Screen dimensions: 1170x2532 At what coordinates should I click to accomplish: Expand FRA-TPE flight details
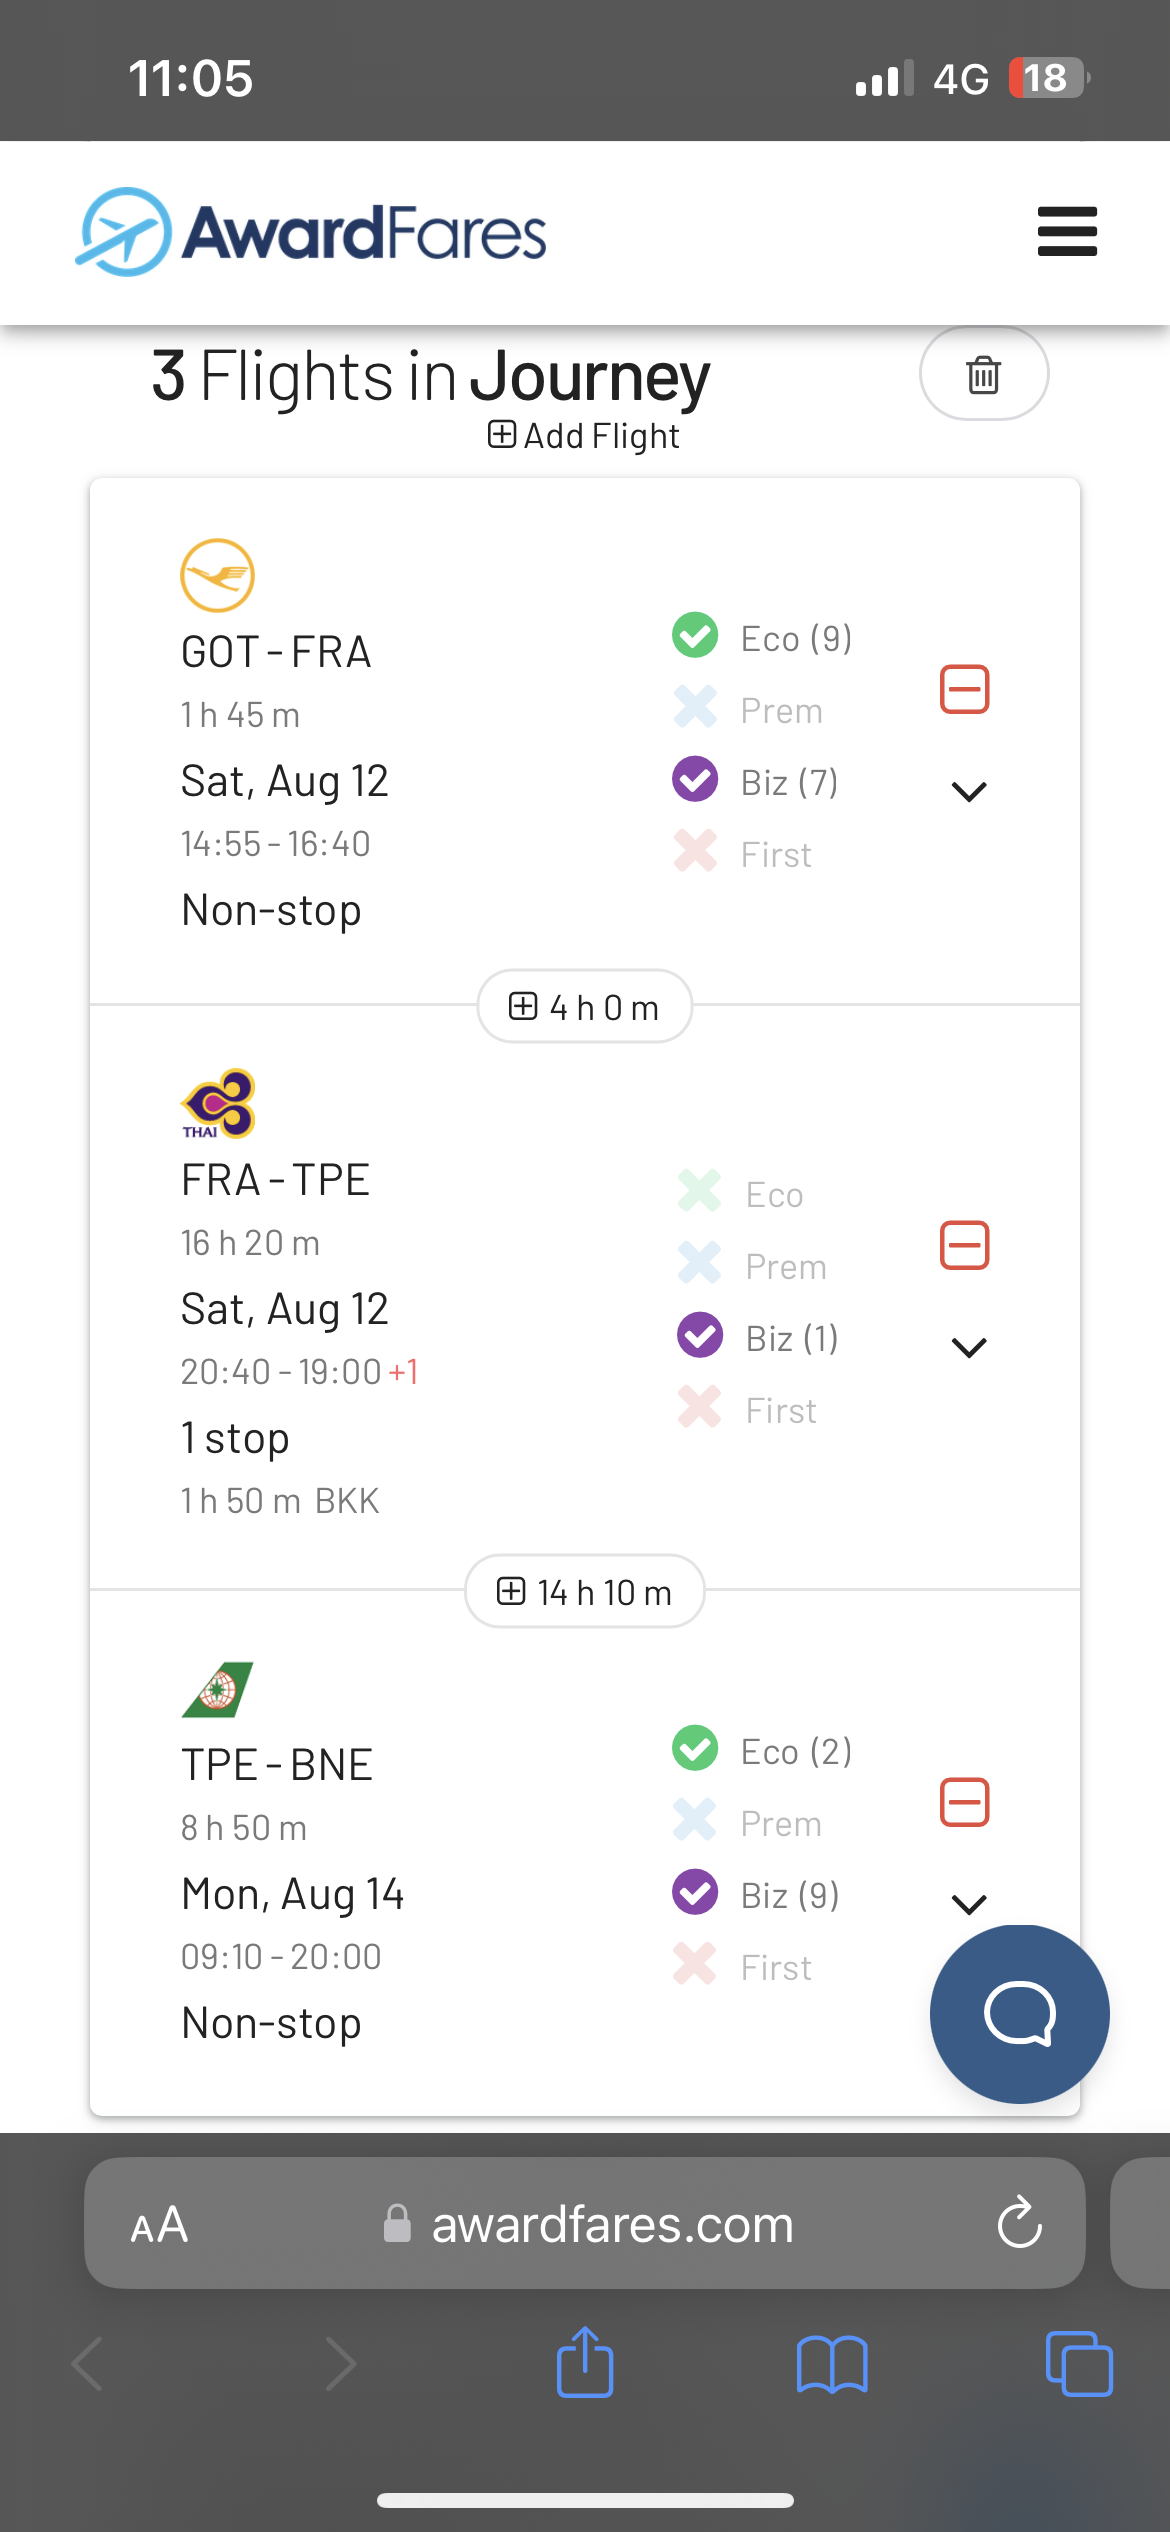coord(968,1348)
